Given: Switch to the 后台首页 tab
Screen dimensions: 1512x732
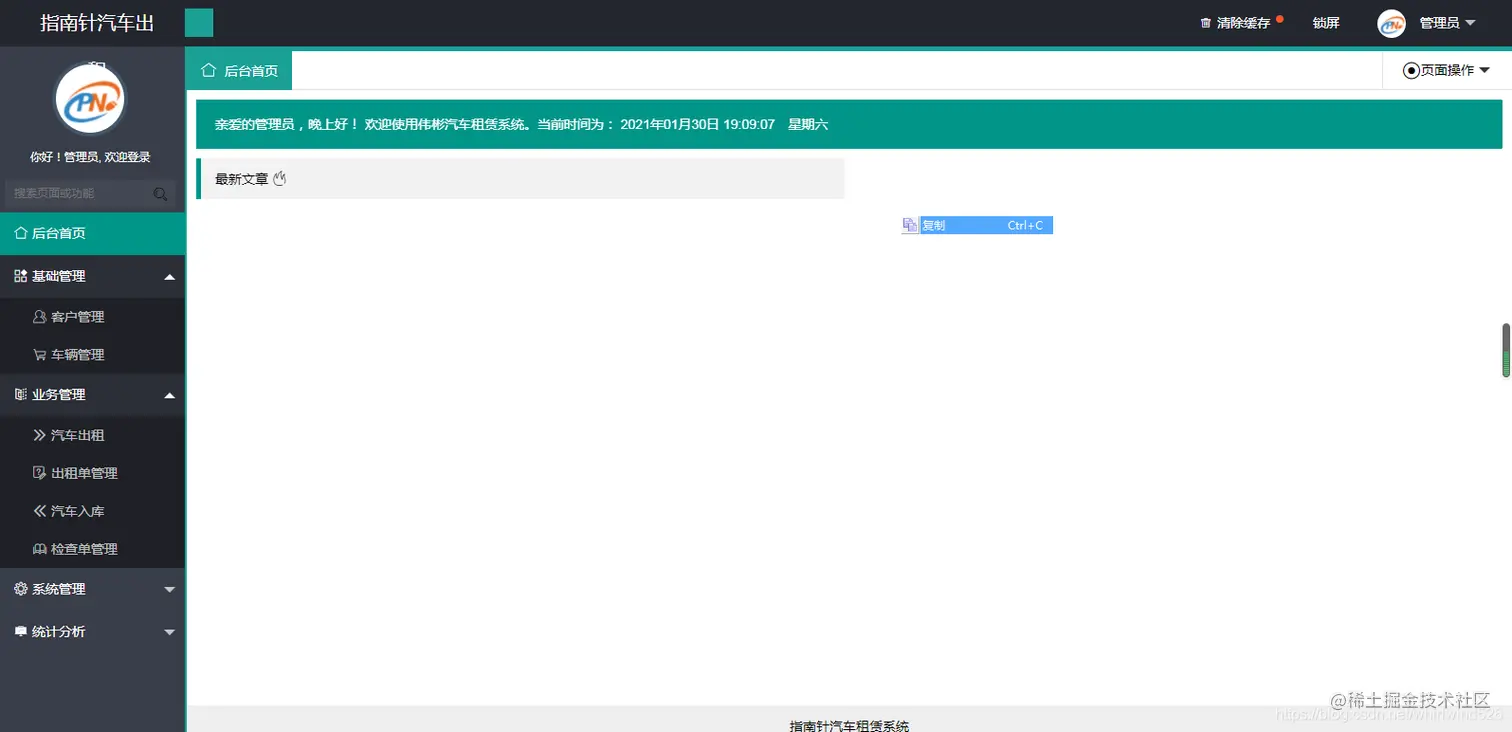Looking at the screenshot, I should click(x=239, y=70).
